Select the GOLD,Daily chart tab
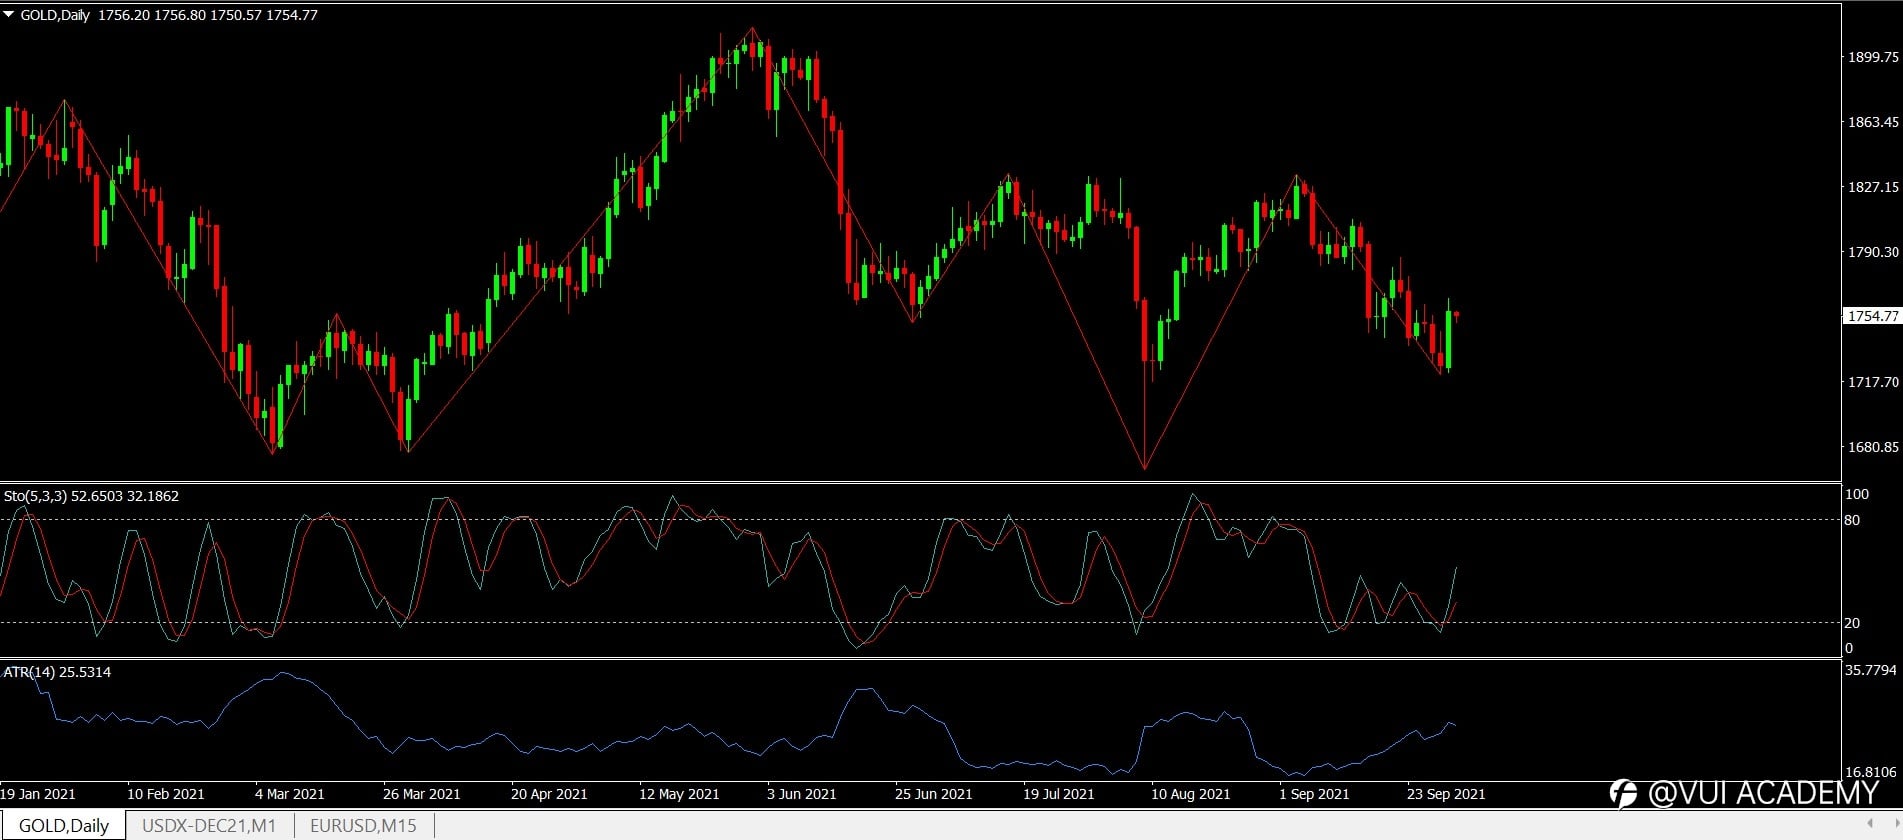This screenshot has width=1903, height=840. point(64,826)
